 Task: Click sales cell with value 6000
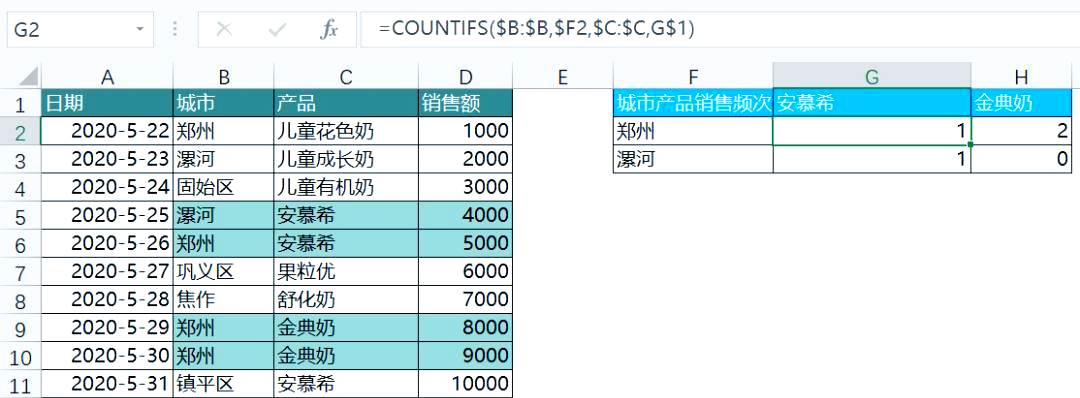coord(466,272)
